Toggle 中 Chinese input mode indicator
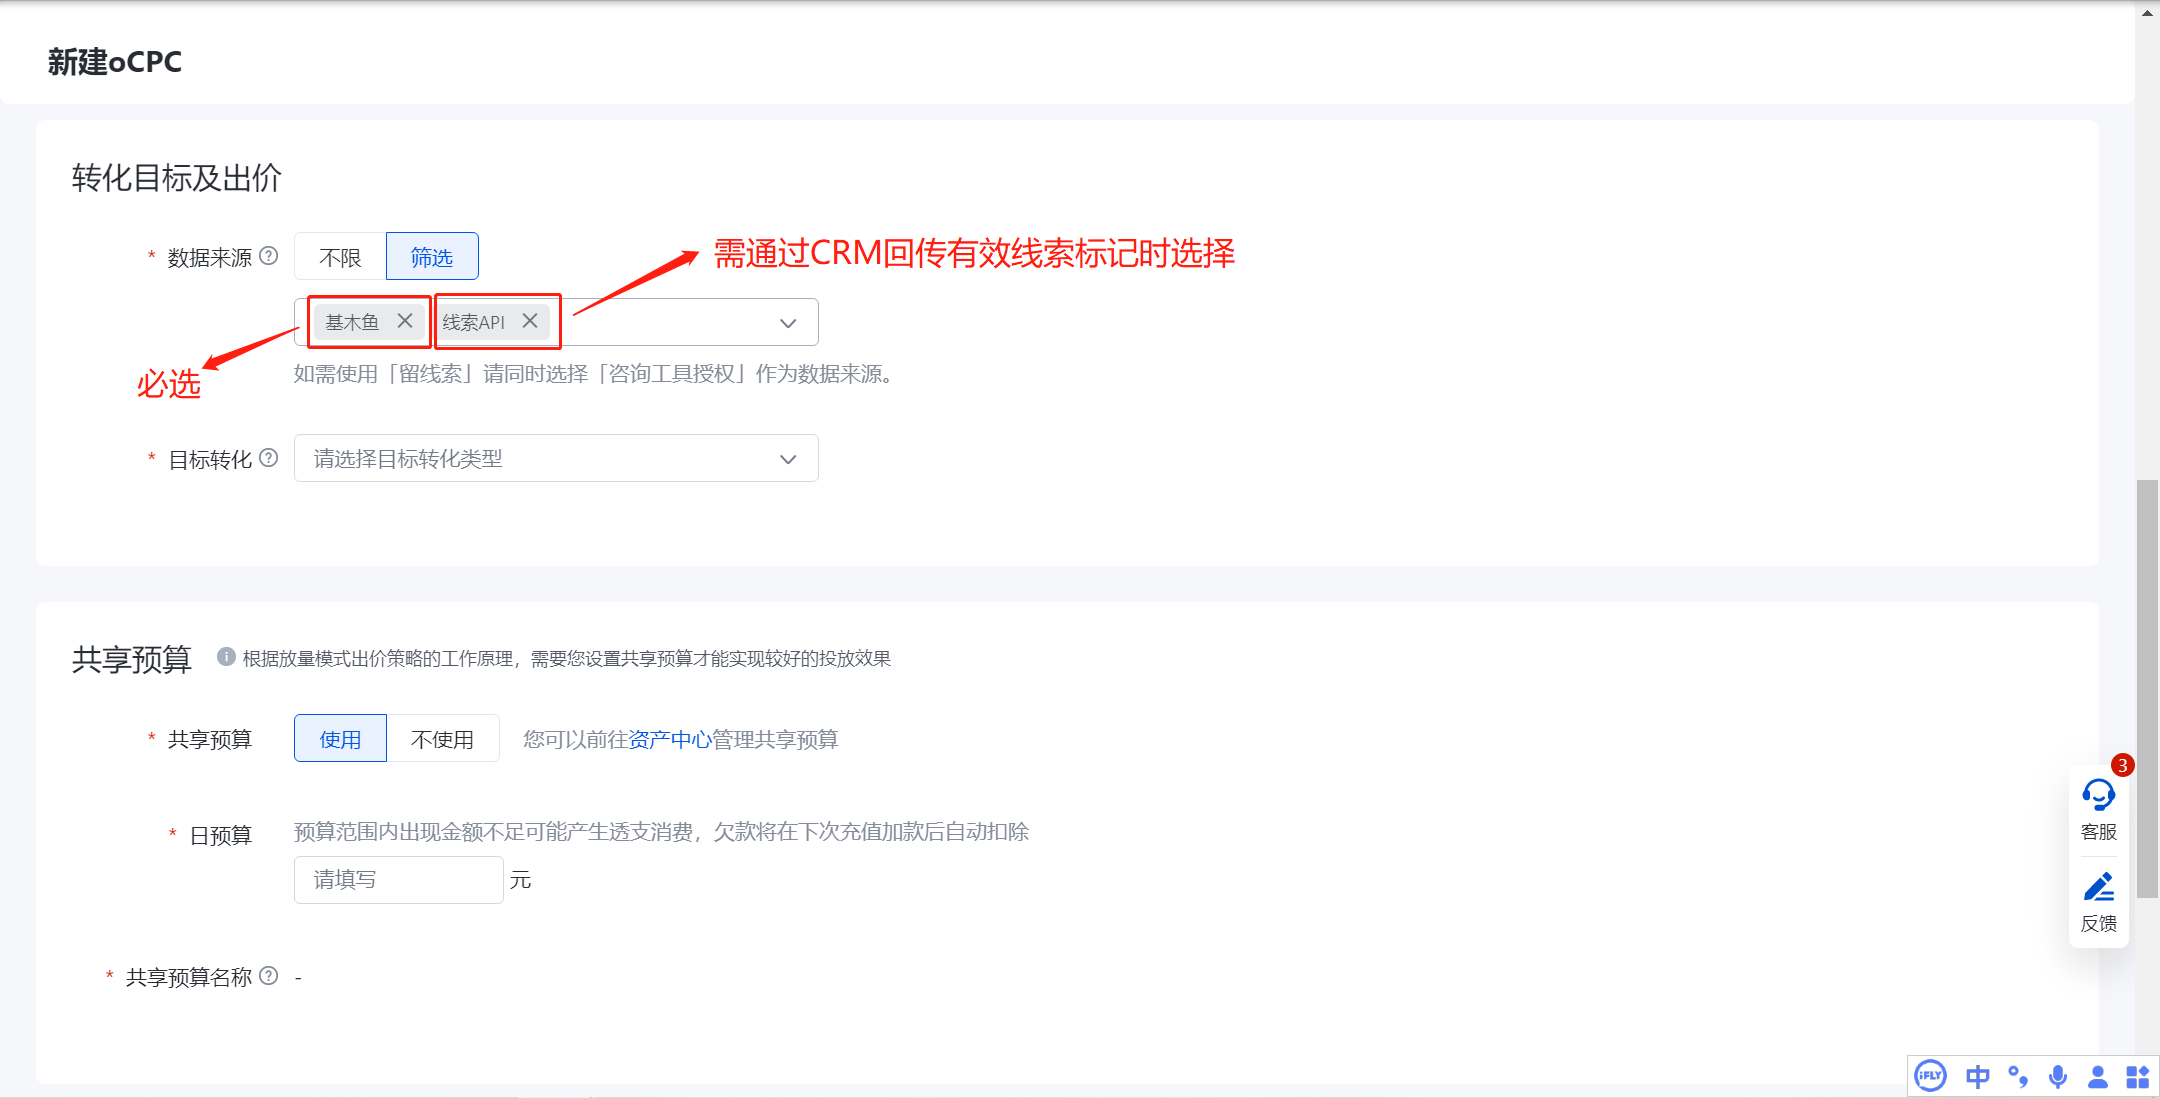Screen dimensions: 2160x1098 (x=1977, y=1076)
